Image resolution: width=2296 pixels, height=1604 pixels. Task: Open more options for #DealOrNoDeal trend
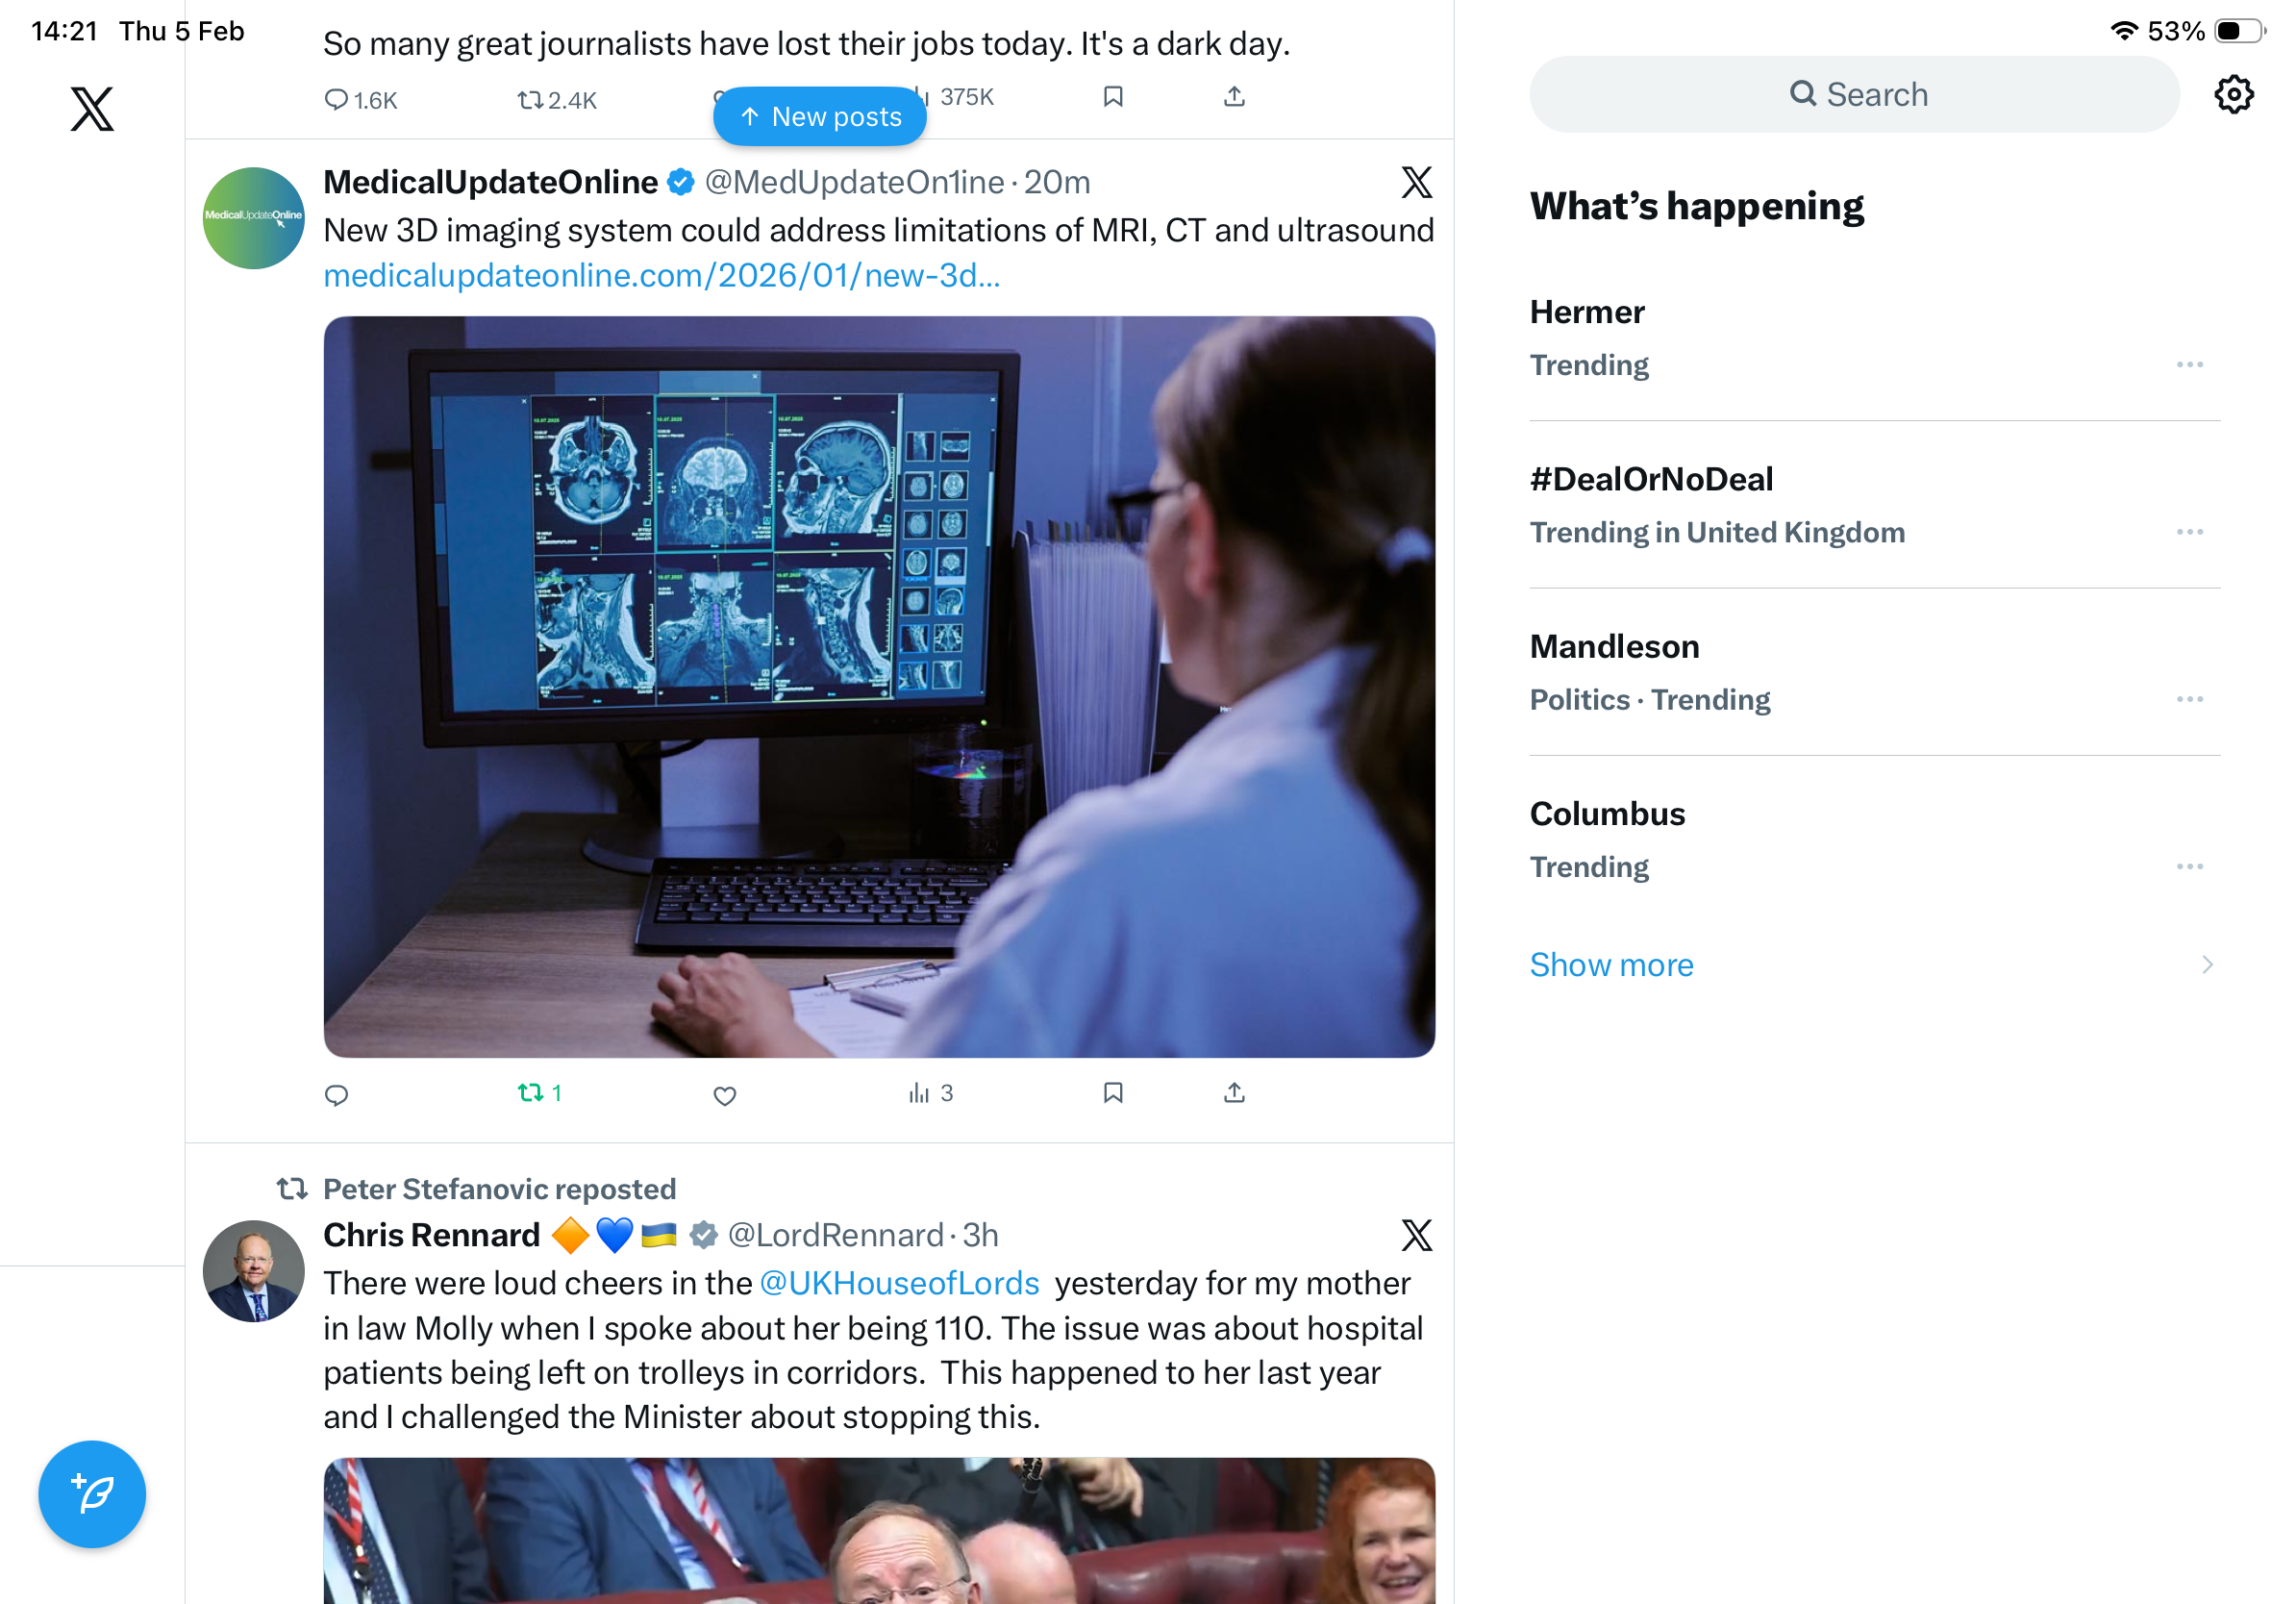2189,531
